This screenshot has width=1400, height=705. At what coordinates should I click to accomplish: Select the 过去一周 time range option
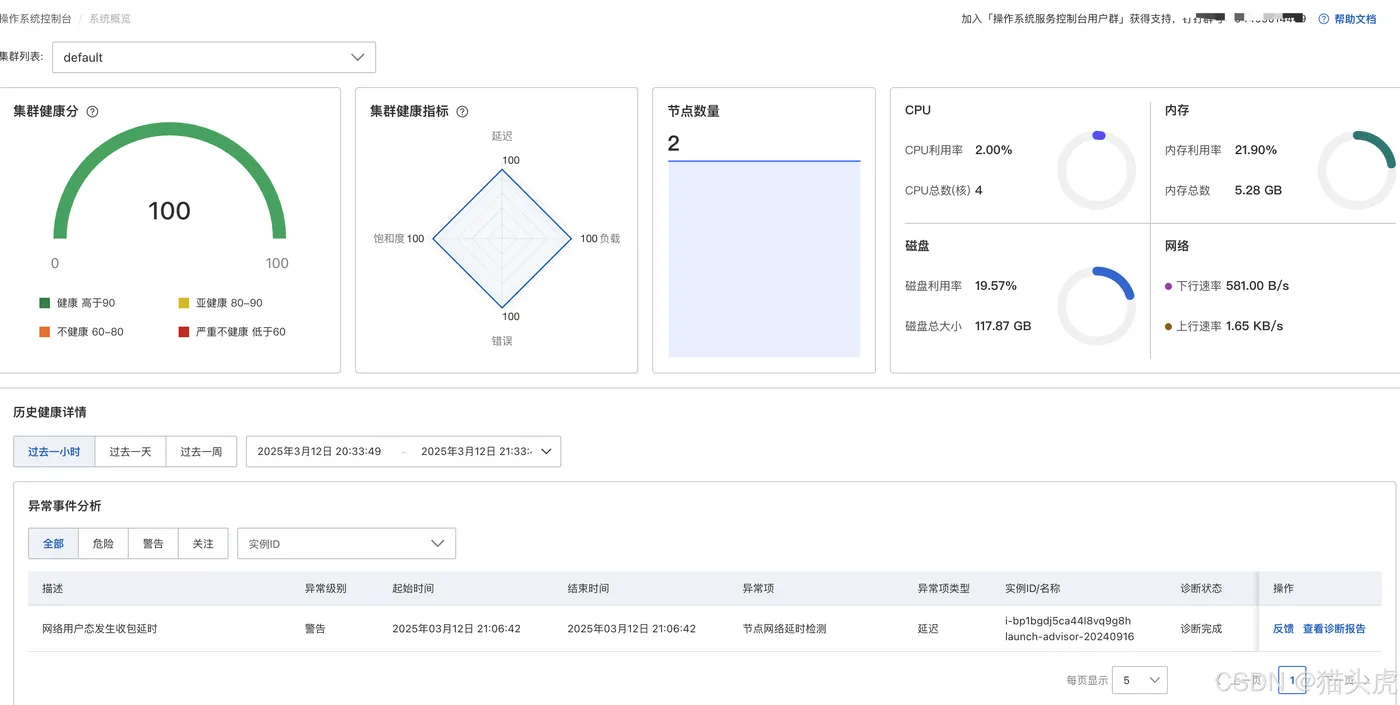(201, 452)
